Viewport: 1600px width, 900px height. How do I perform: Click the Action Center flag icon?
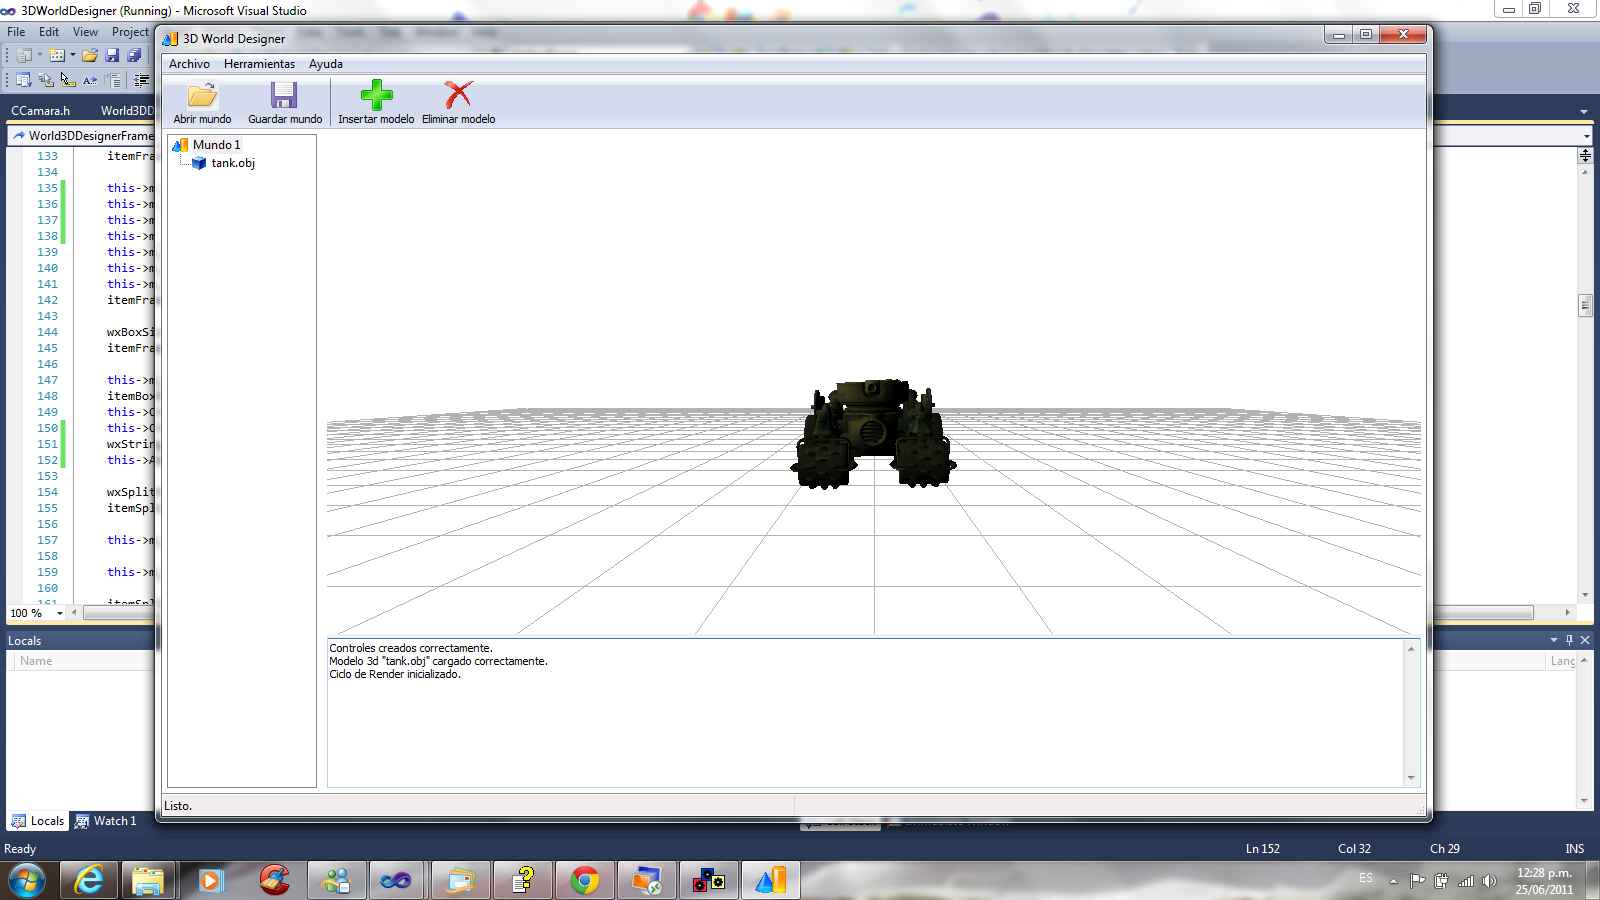[1417, 881]
